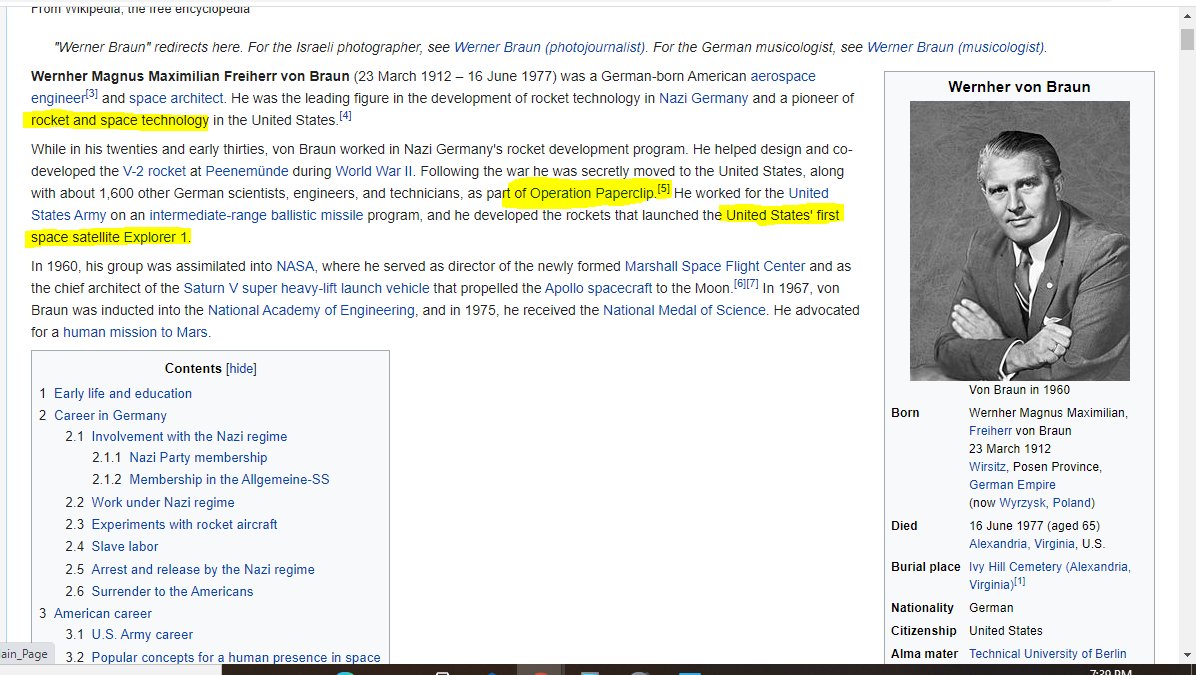Follow the NASA link
This screenshot has width=1196, height=675.
click(x=295, y=267)
